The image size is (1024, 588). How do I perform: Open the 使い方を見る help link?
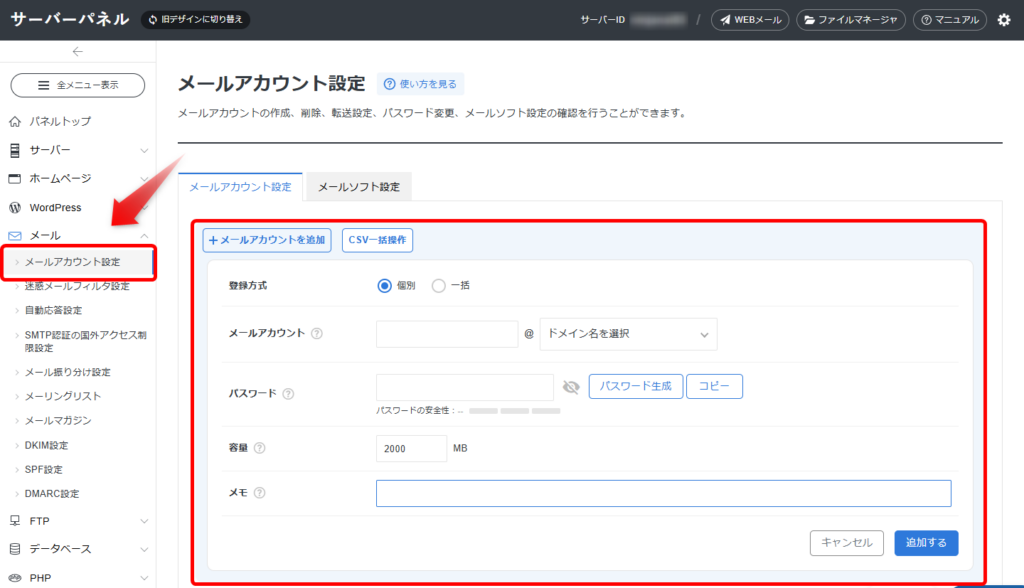[x=419, y=84]
